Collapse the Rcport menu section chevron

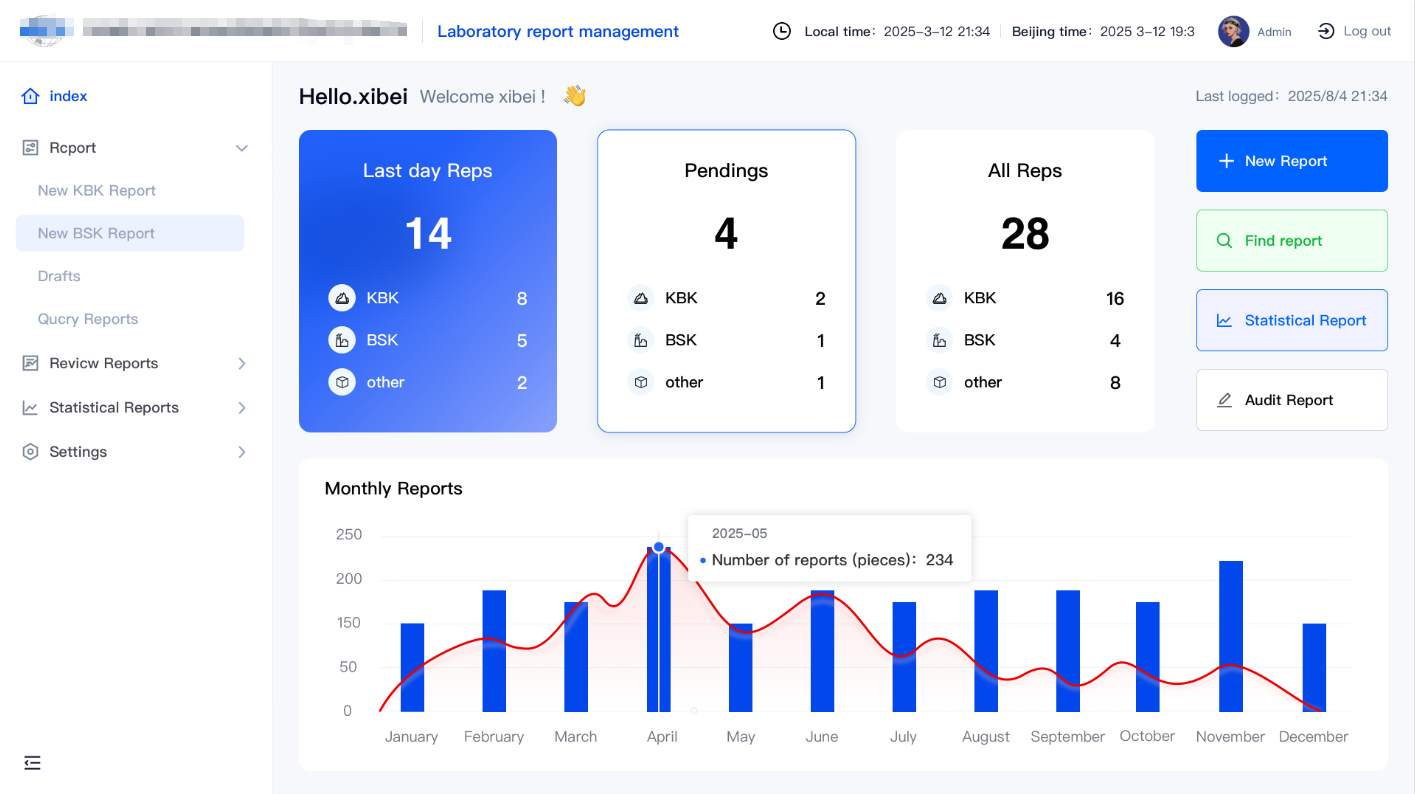pos(241,148)
